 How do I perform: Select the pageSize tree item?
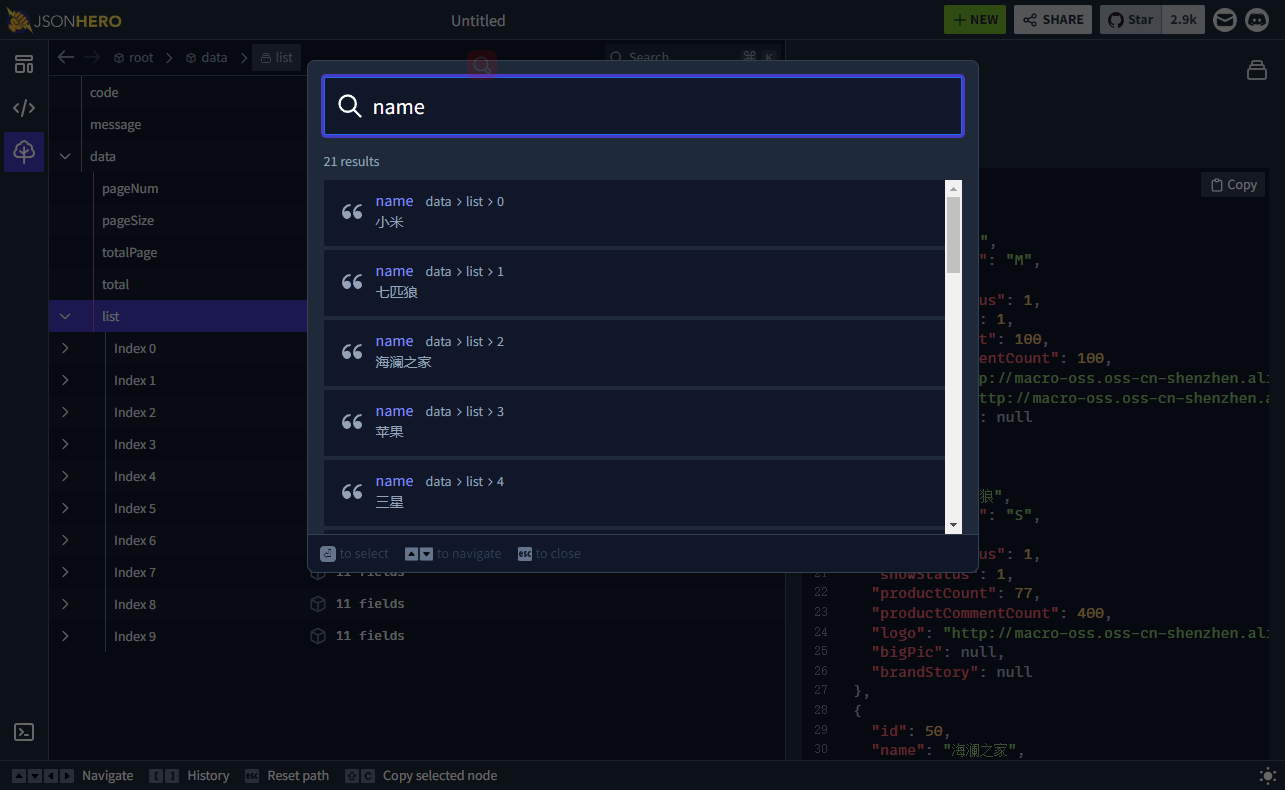(128, 220)
